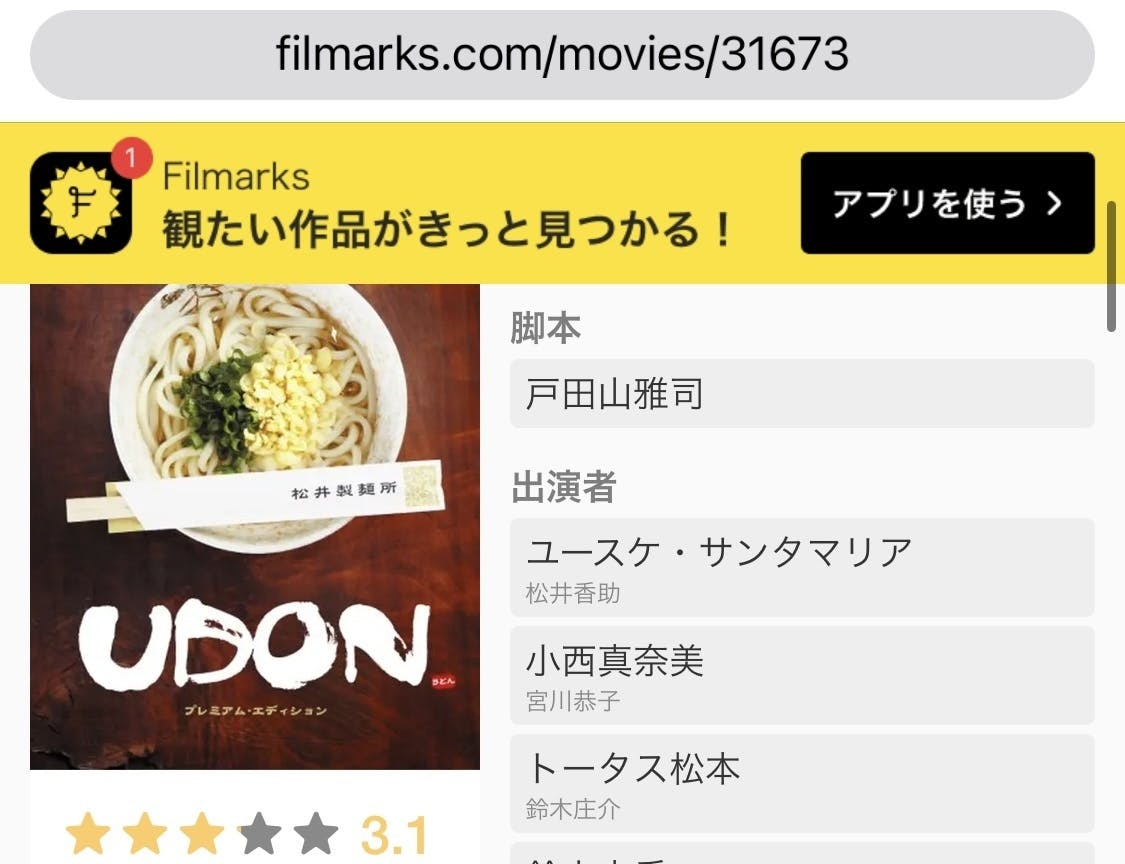The image size is (1125, 864).
Task: Click the red notification badge on Filmarks icon
Action: pyautogui.click(x=131, y=156)
